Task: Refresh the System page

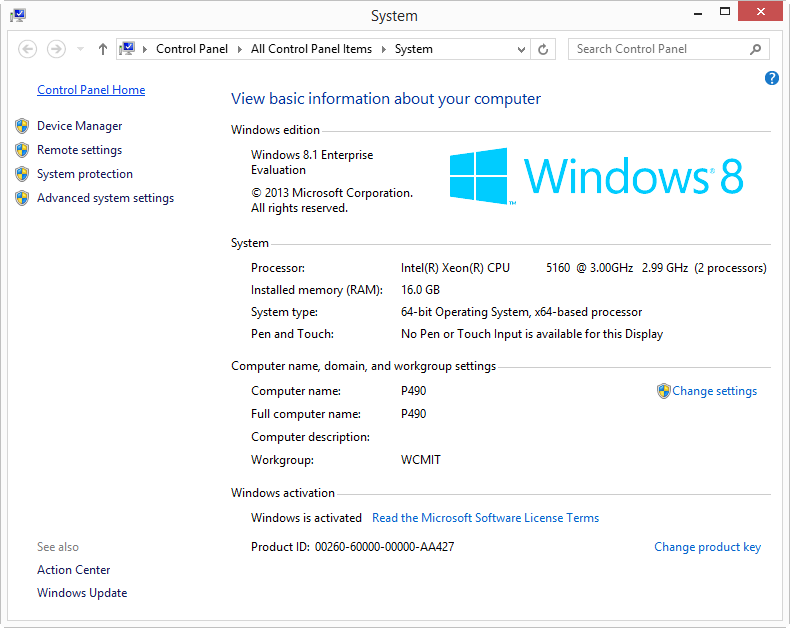Action: 543,49
